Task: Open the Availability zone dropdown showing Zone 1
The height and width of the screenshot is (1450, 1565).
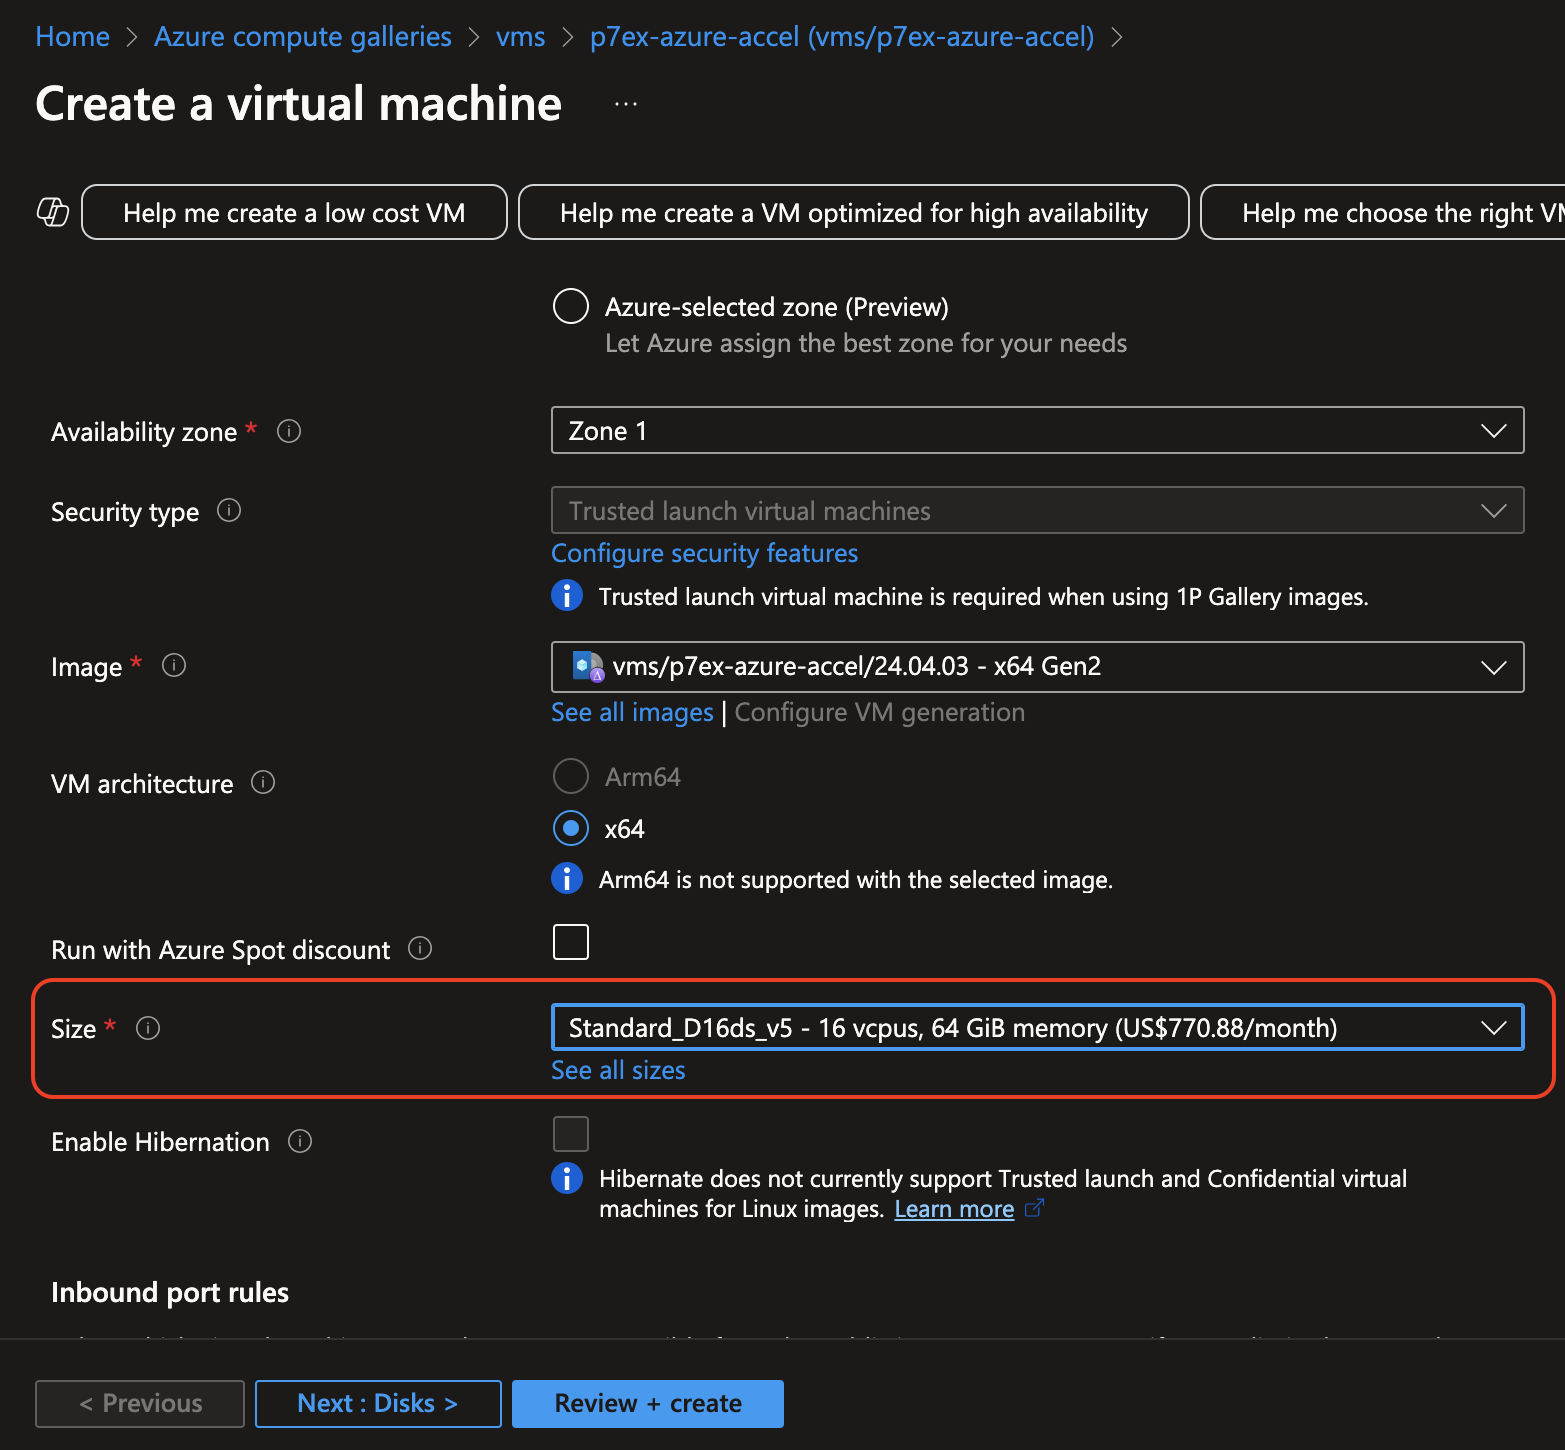Action: point(1037,431)
